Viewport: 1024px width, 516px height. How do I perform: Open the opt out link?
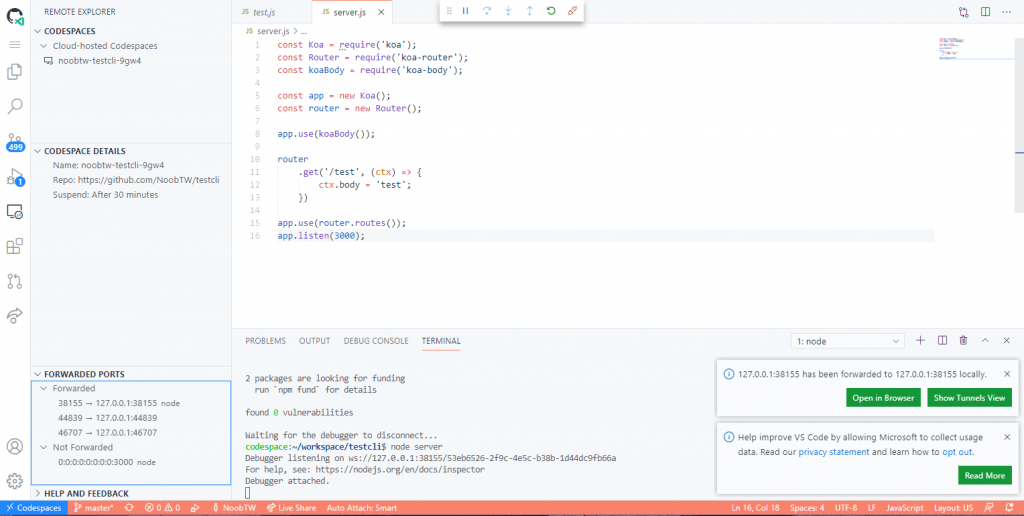click(957, 452)
